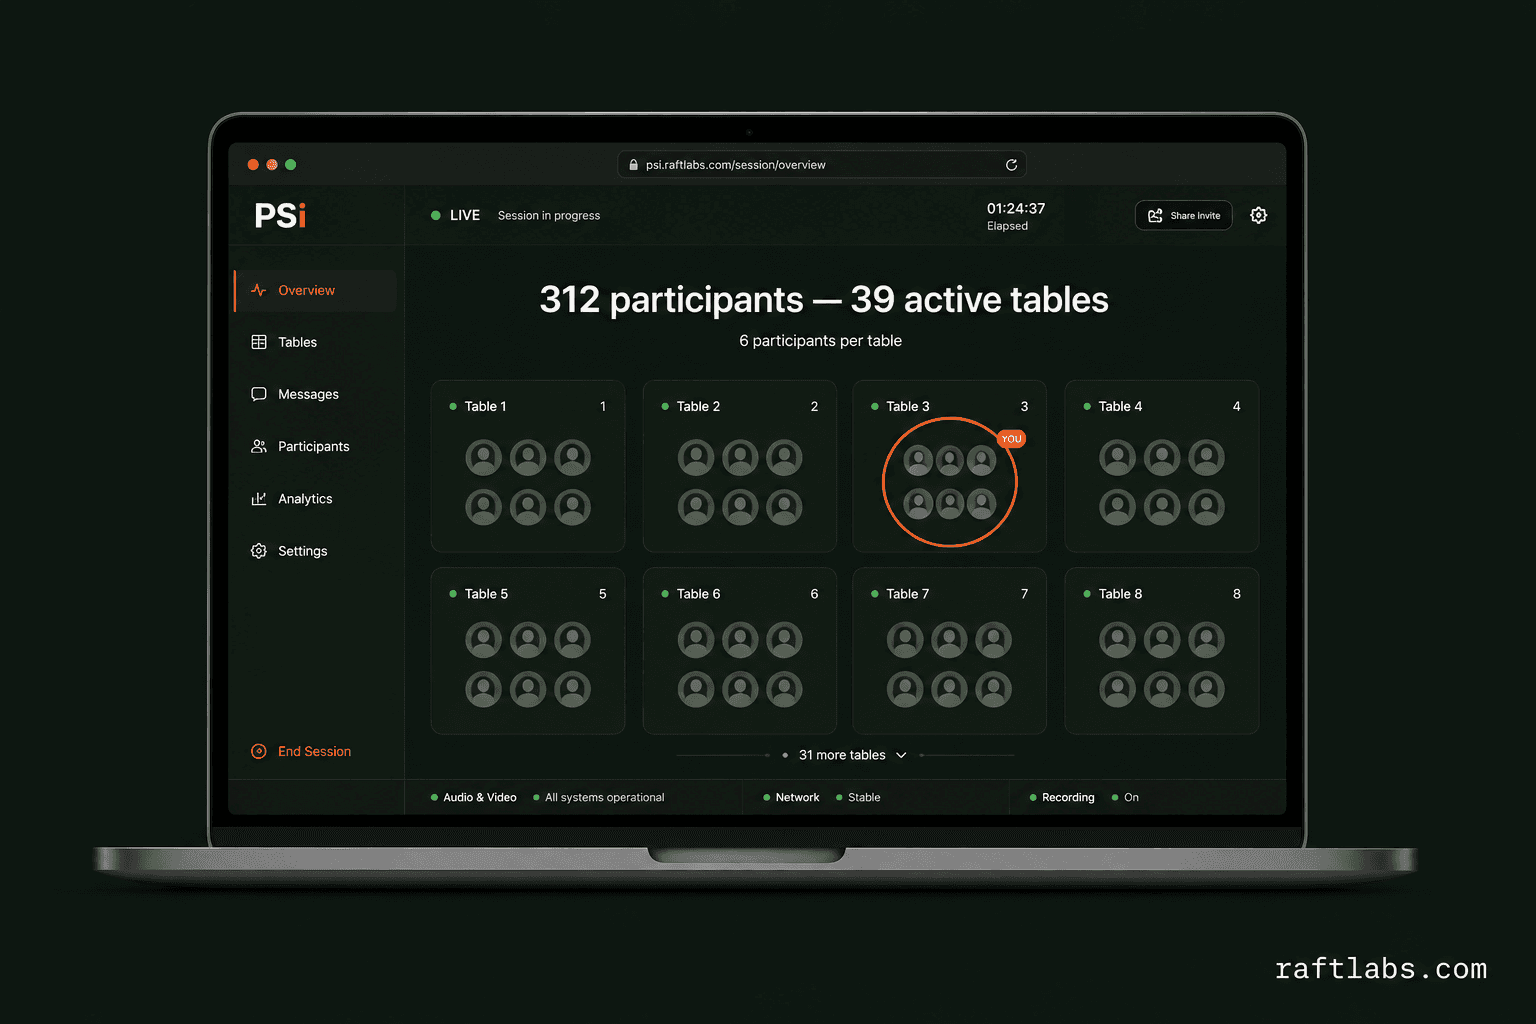Click the YOU badge on Table 3
The height and width of the screenshot is (1024, 1536).
click(x=1011, y=439)
